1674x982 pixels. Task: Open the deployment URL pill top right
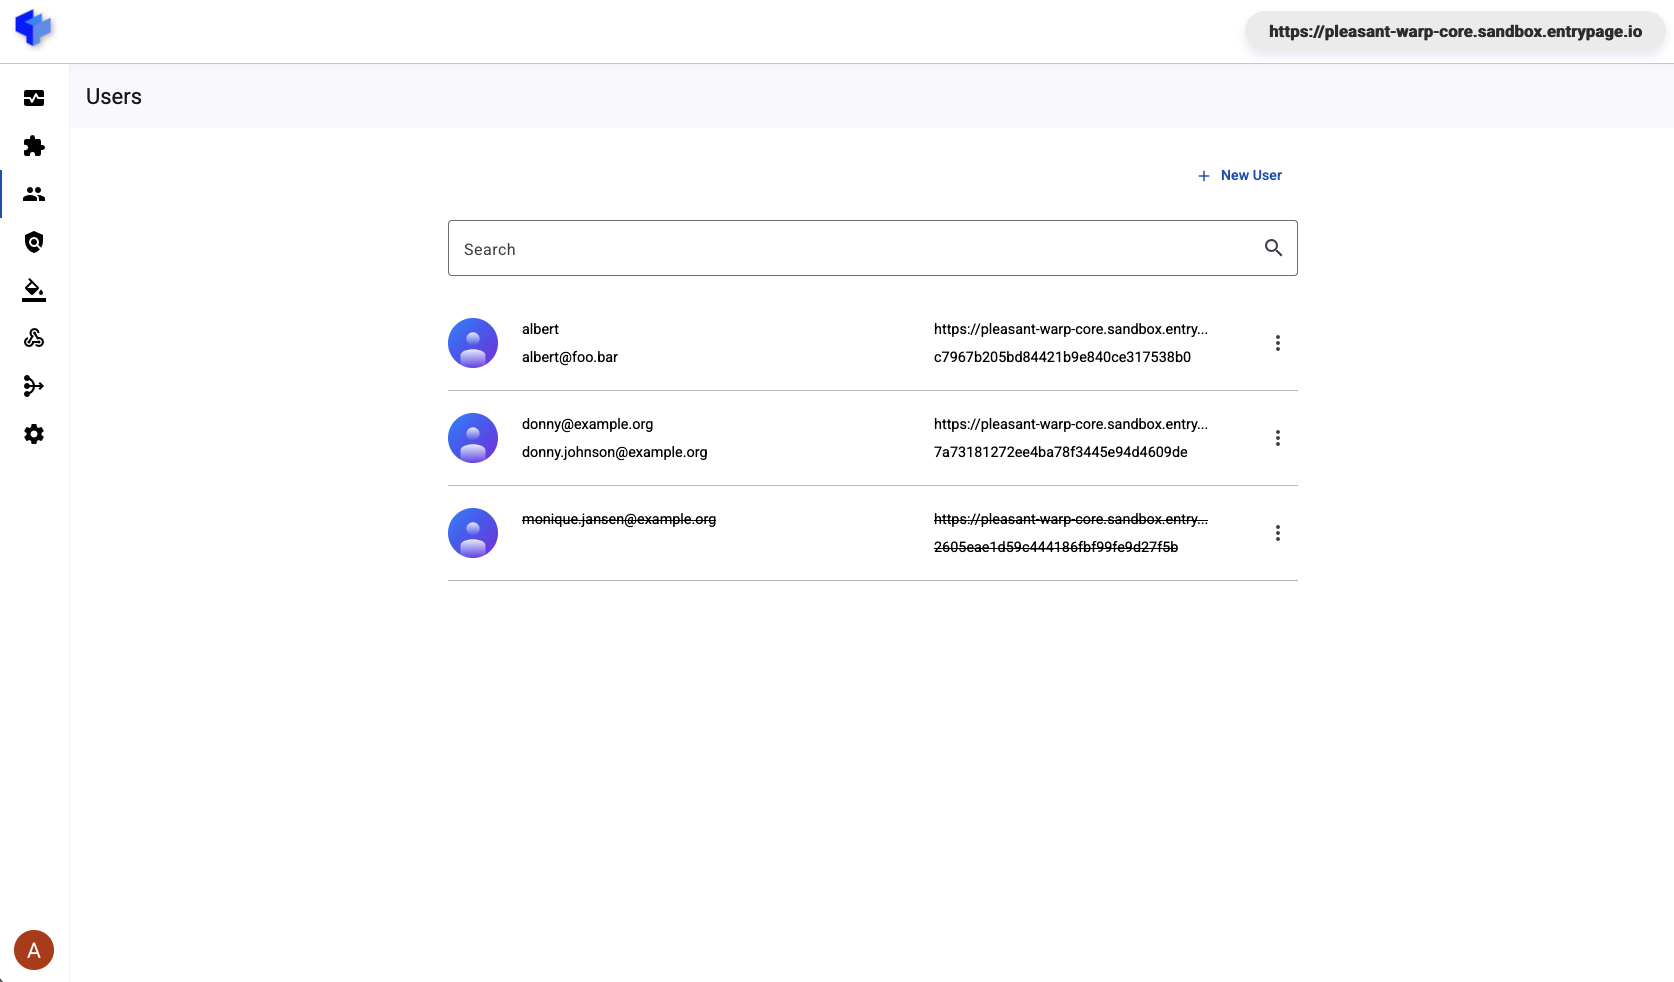coord(1455,31)
